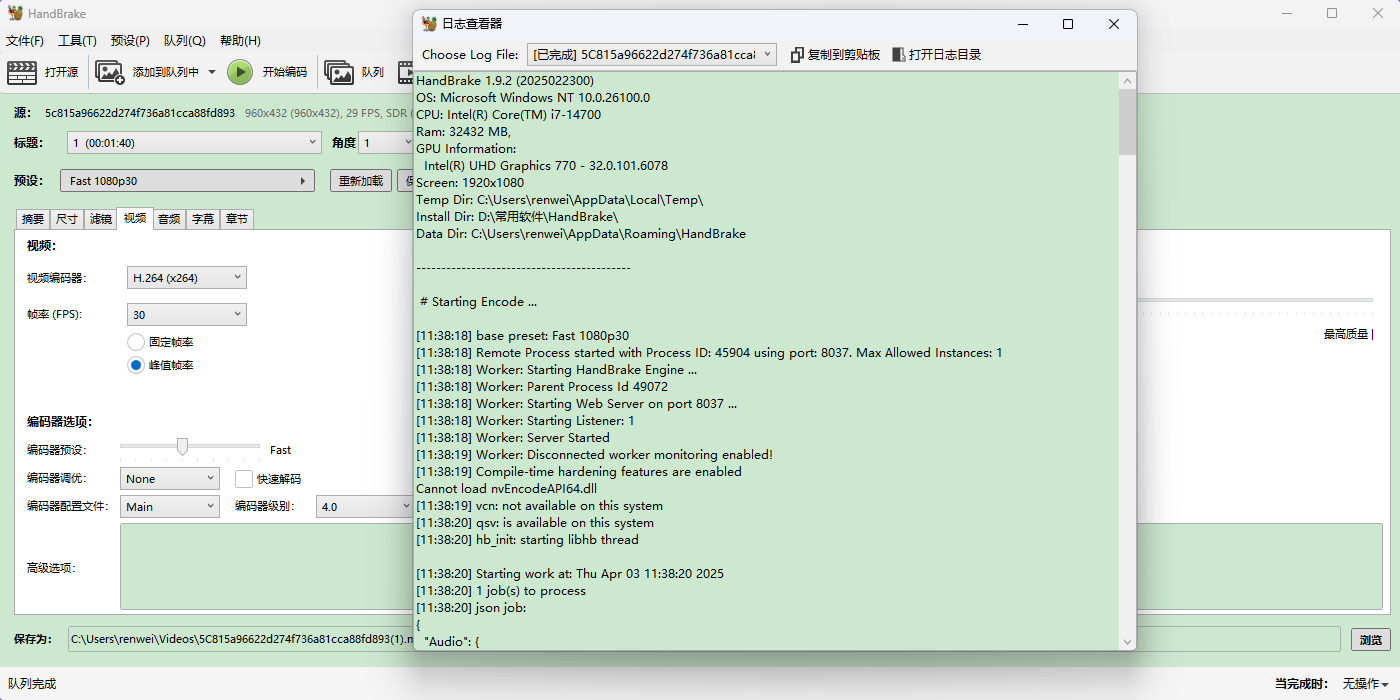
Task: Click the Reload preset button
Action: coord(360,181)
